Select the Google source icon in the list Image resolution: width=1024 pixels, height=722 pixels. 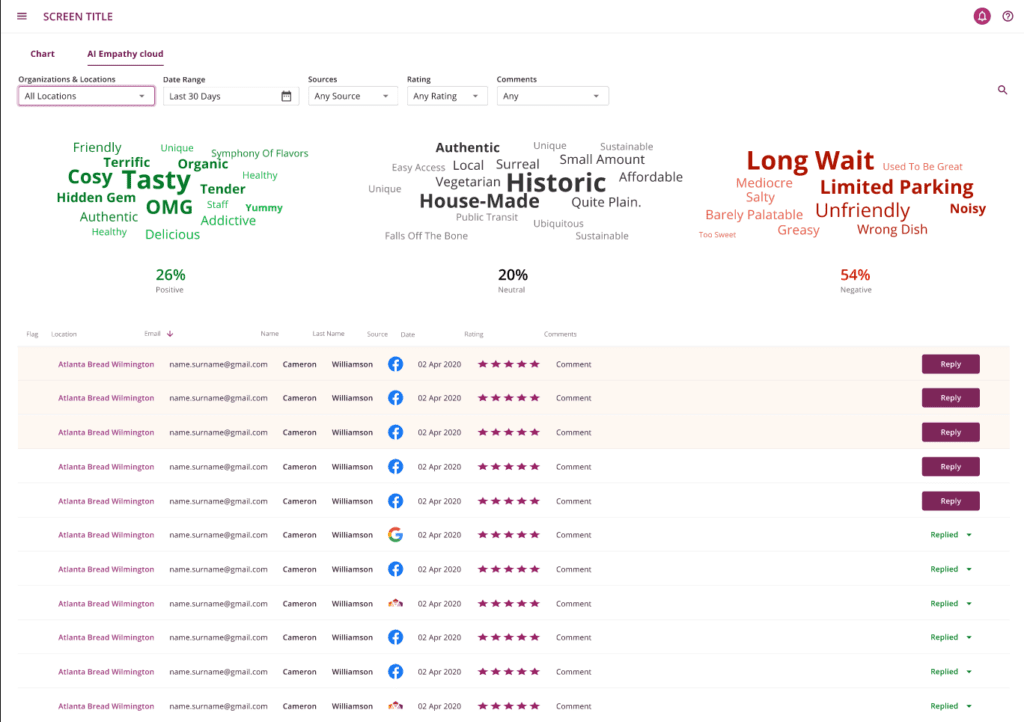click(x=395, y=534)
